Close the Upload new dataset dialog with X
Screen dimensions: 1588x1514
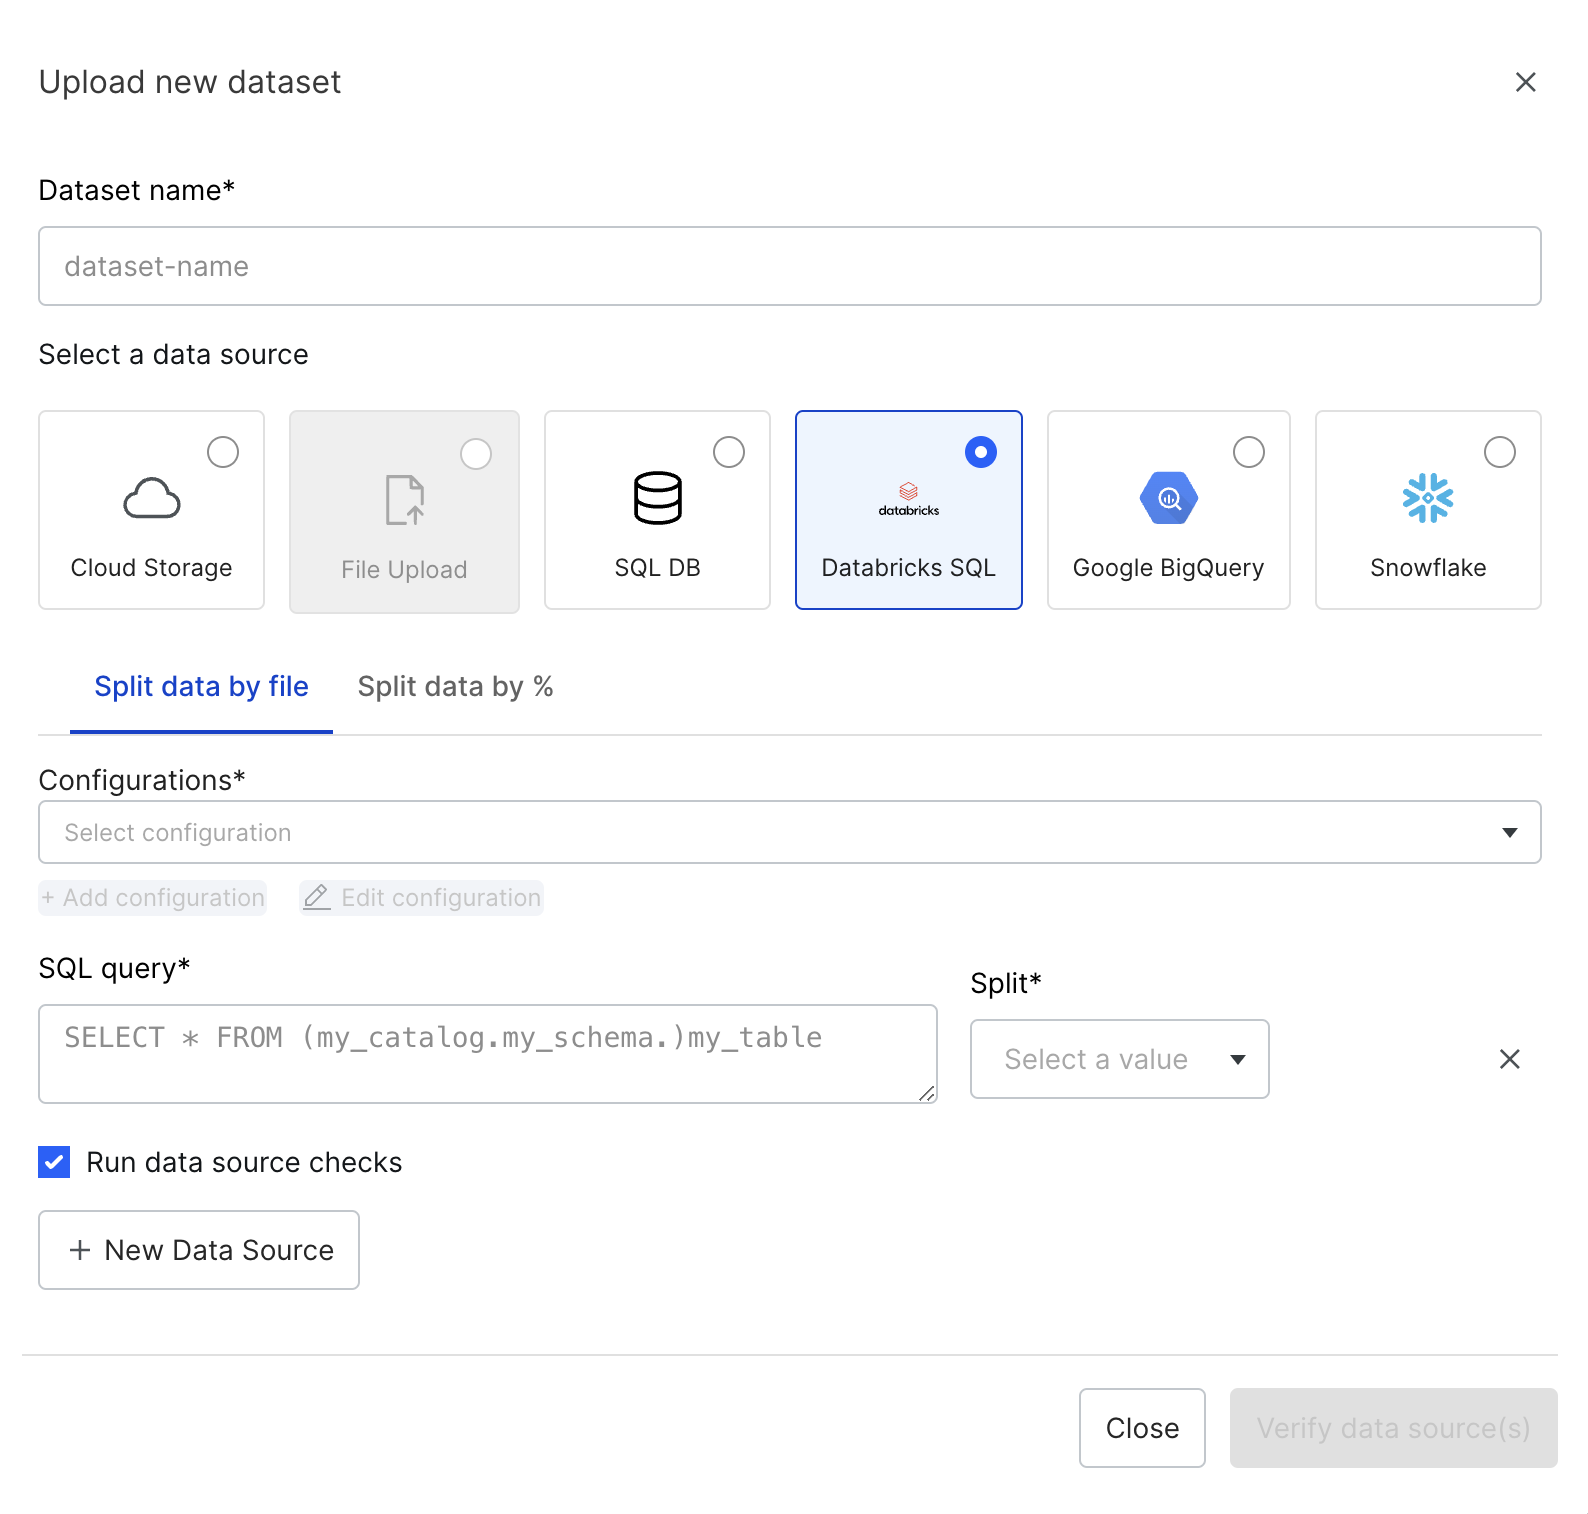click(x=1525, y=82)
